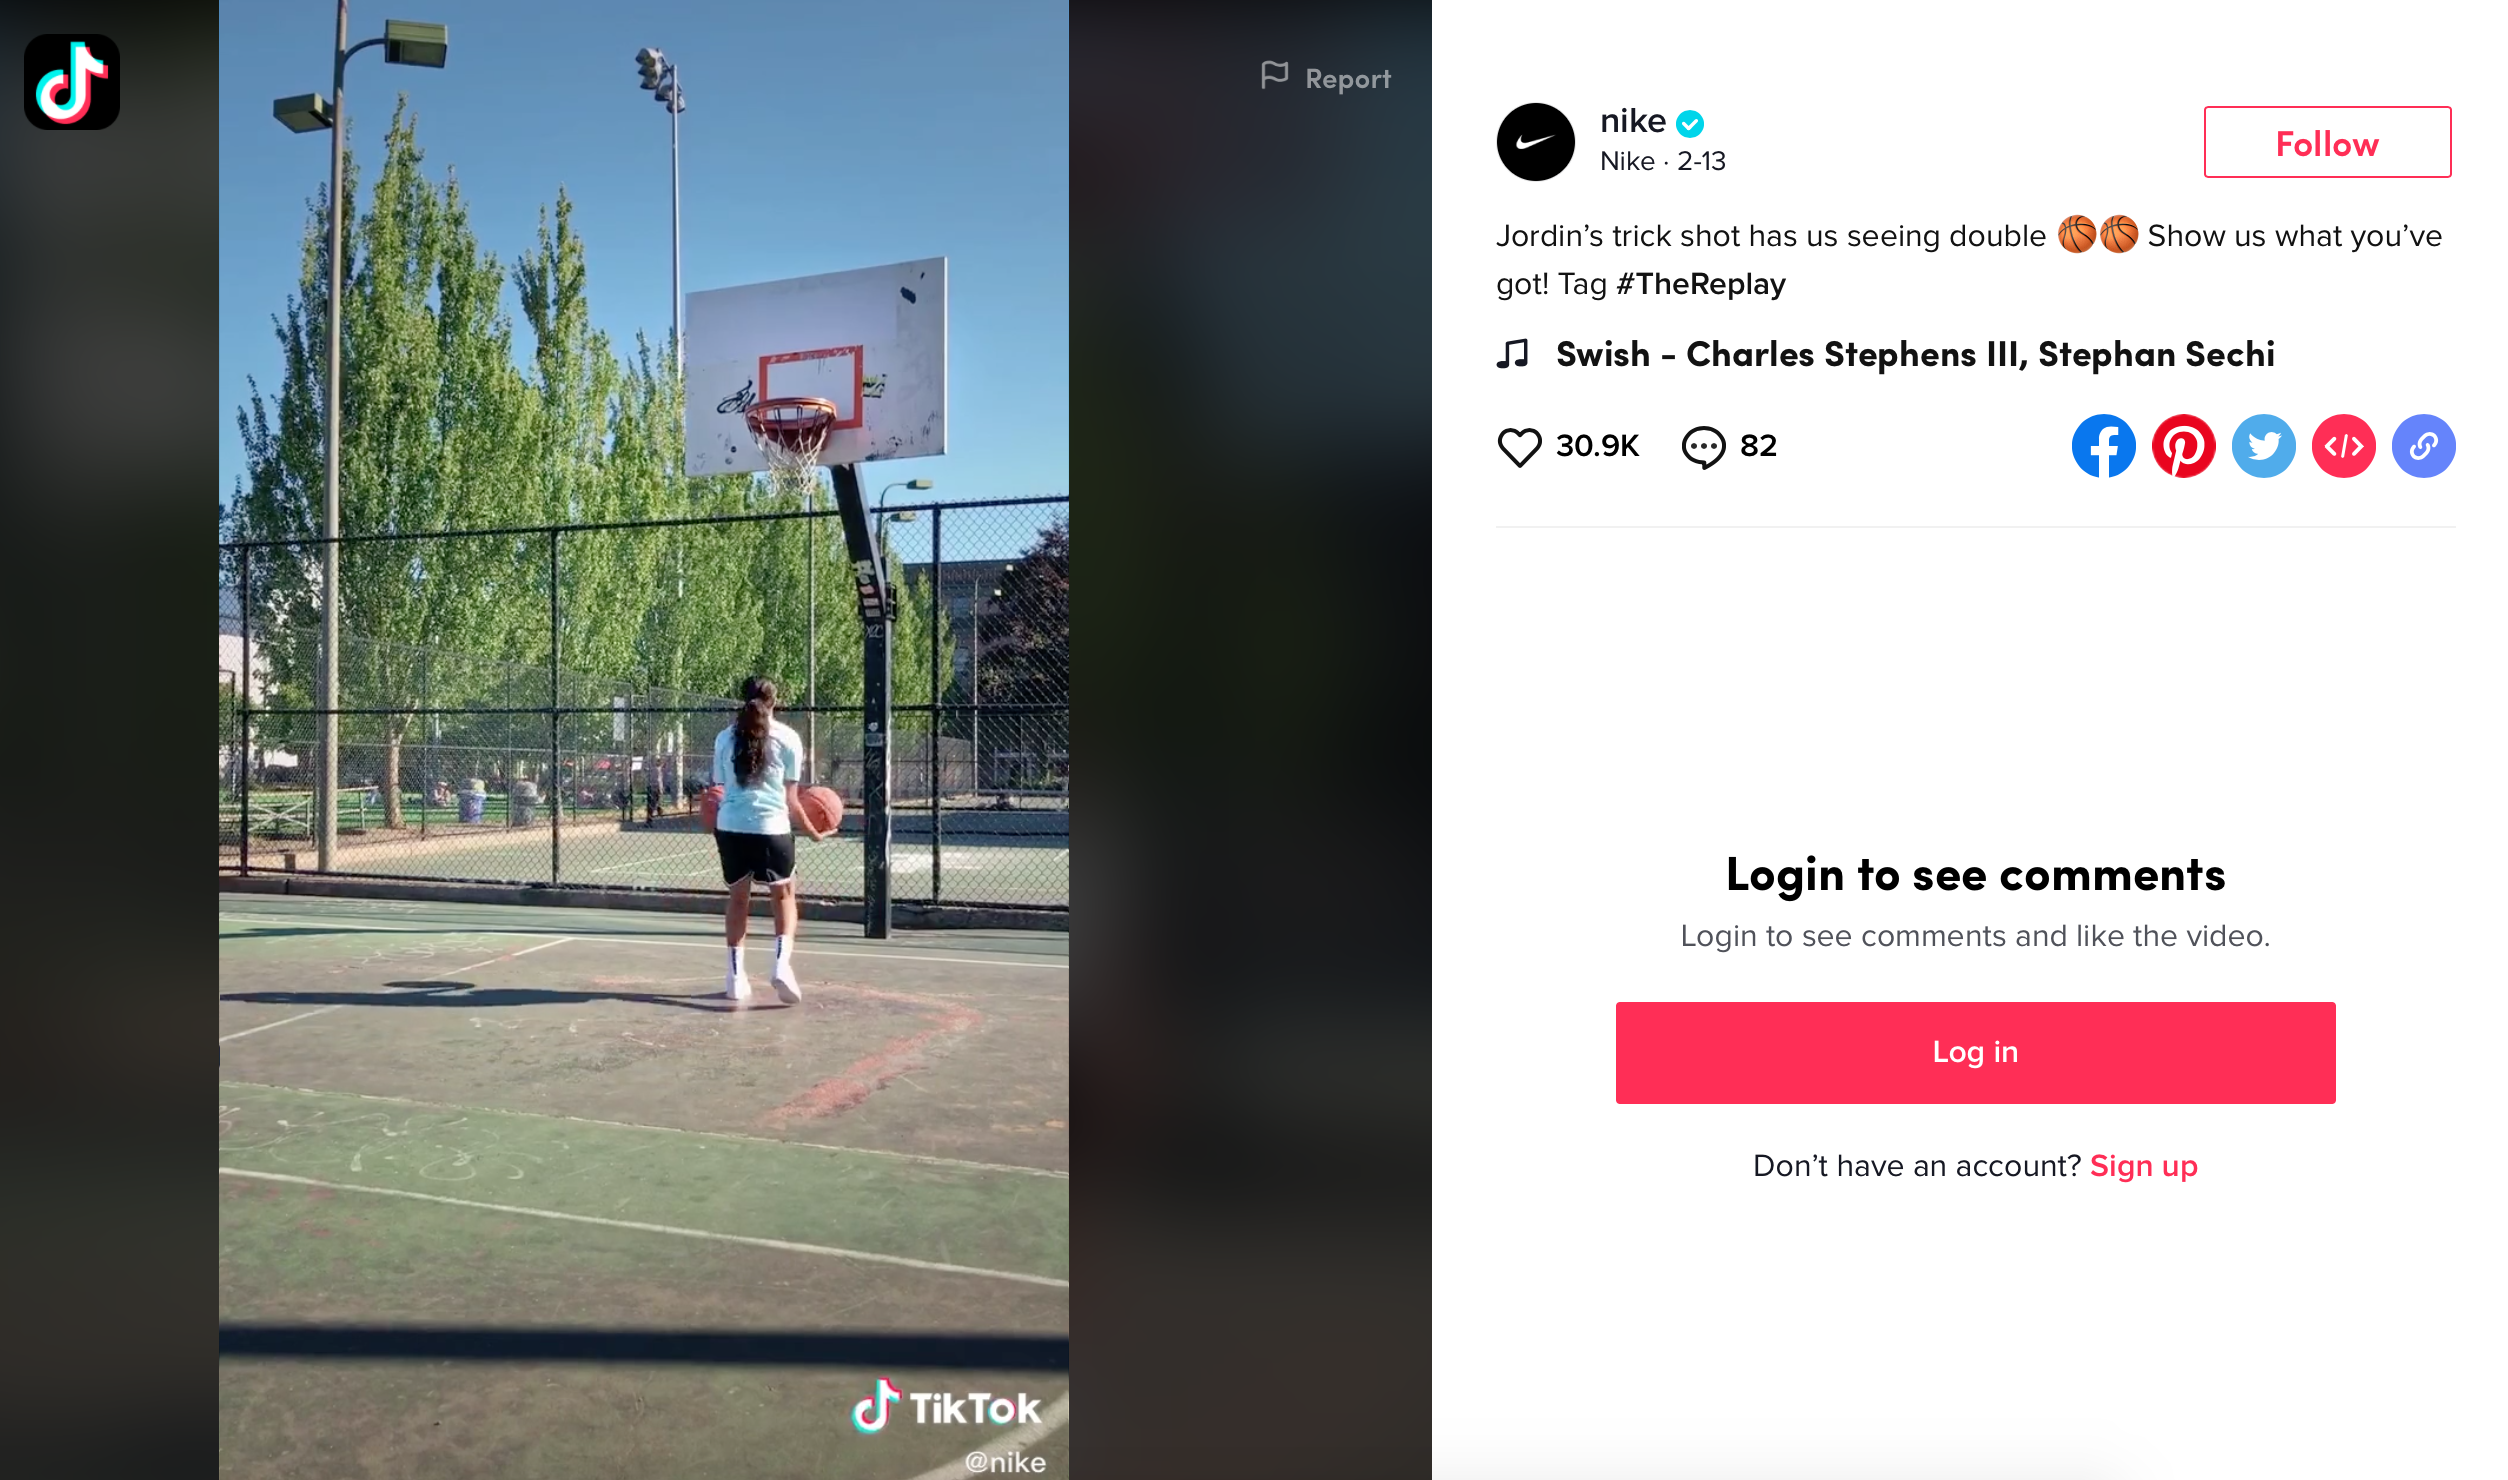
Task: Open the #TheReplay hashtag
Action: [x=1700, y=284]
